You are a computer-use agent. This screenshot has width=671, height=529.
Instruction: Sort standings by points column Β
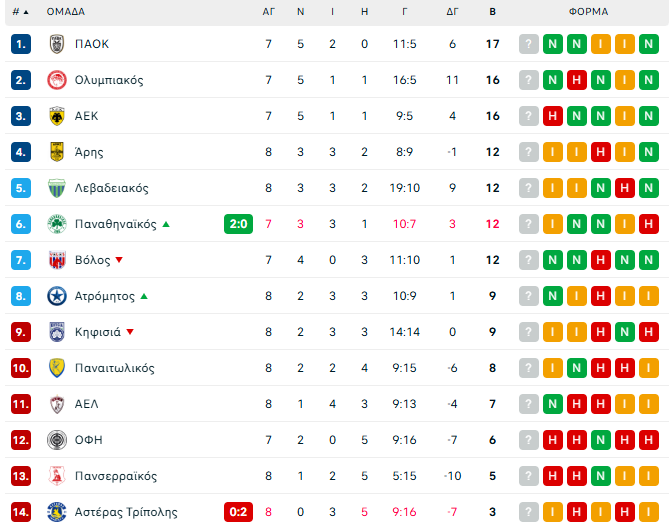[x=492, y=12]
